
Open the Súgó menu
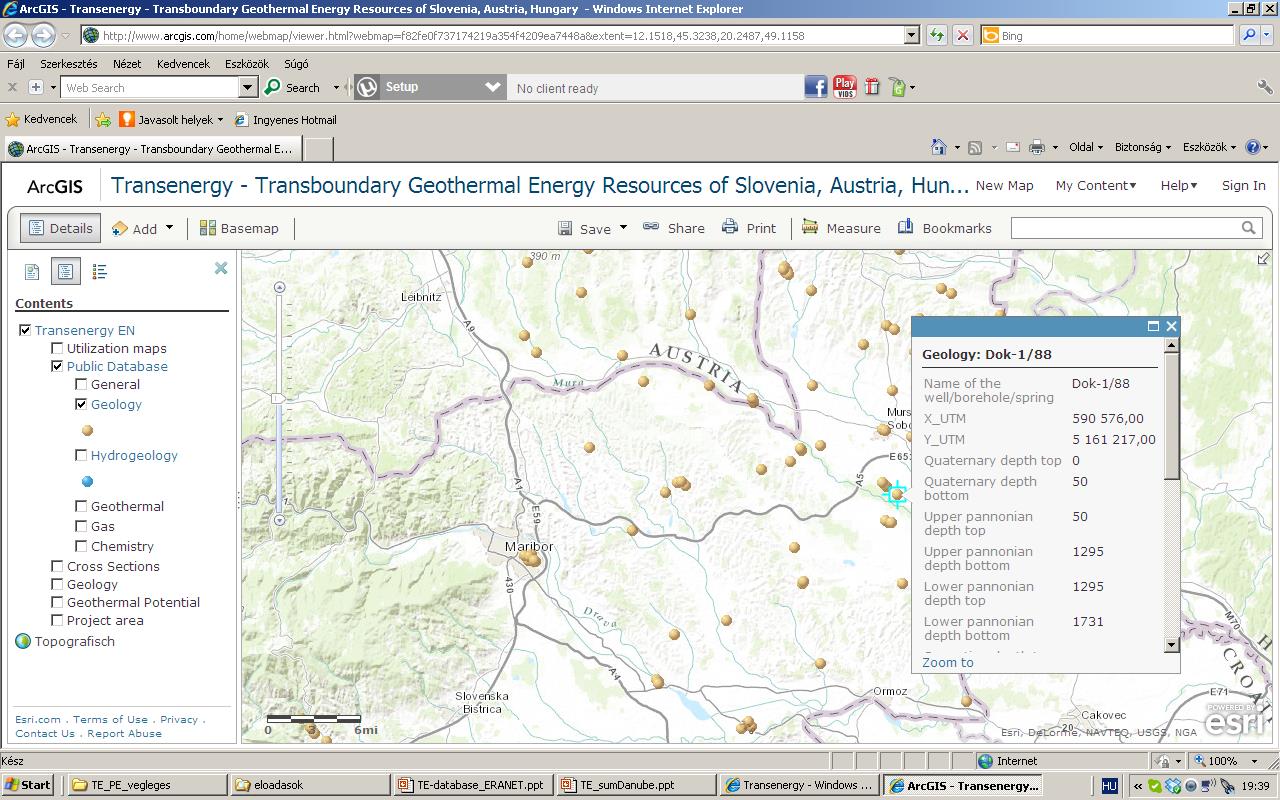pos(296,63)
